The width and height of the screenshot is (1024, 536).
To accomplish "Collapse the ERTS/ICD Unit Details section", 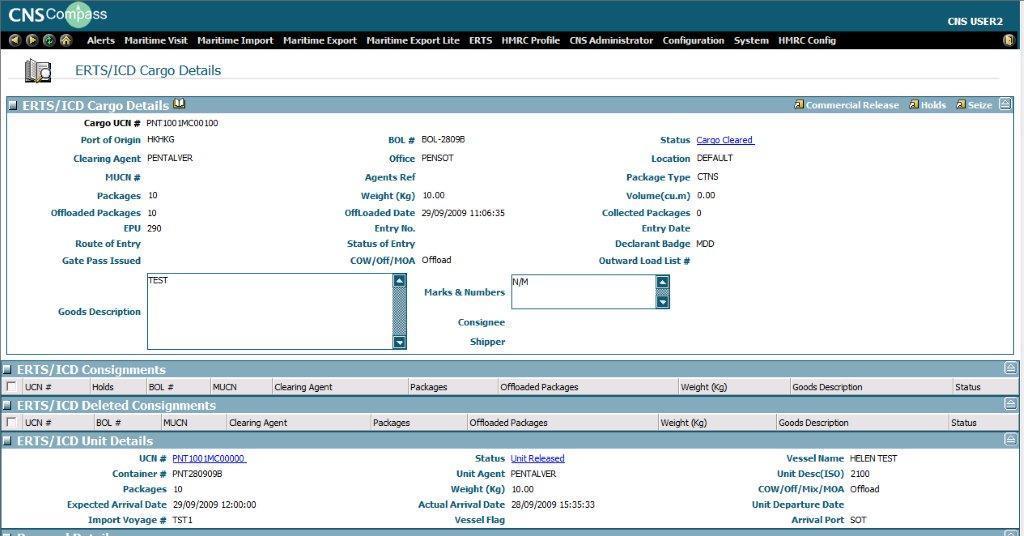I will 1010,440.
